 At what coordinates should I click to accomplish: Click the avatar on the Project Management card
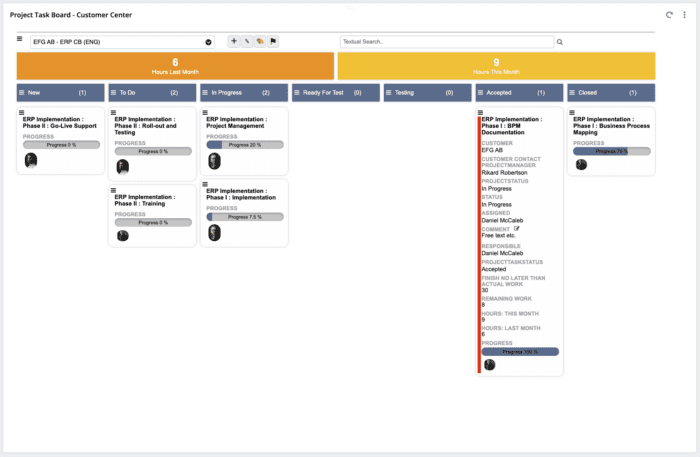coord(214,161)
